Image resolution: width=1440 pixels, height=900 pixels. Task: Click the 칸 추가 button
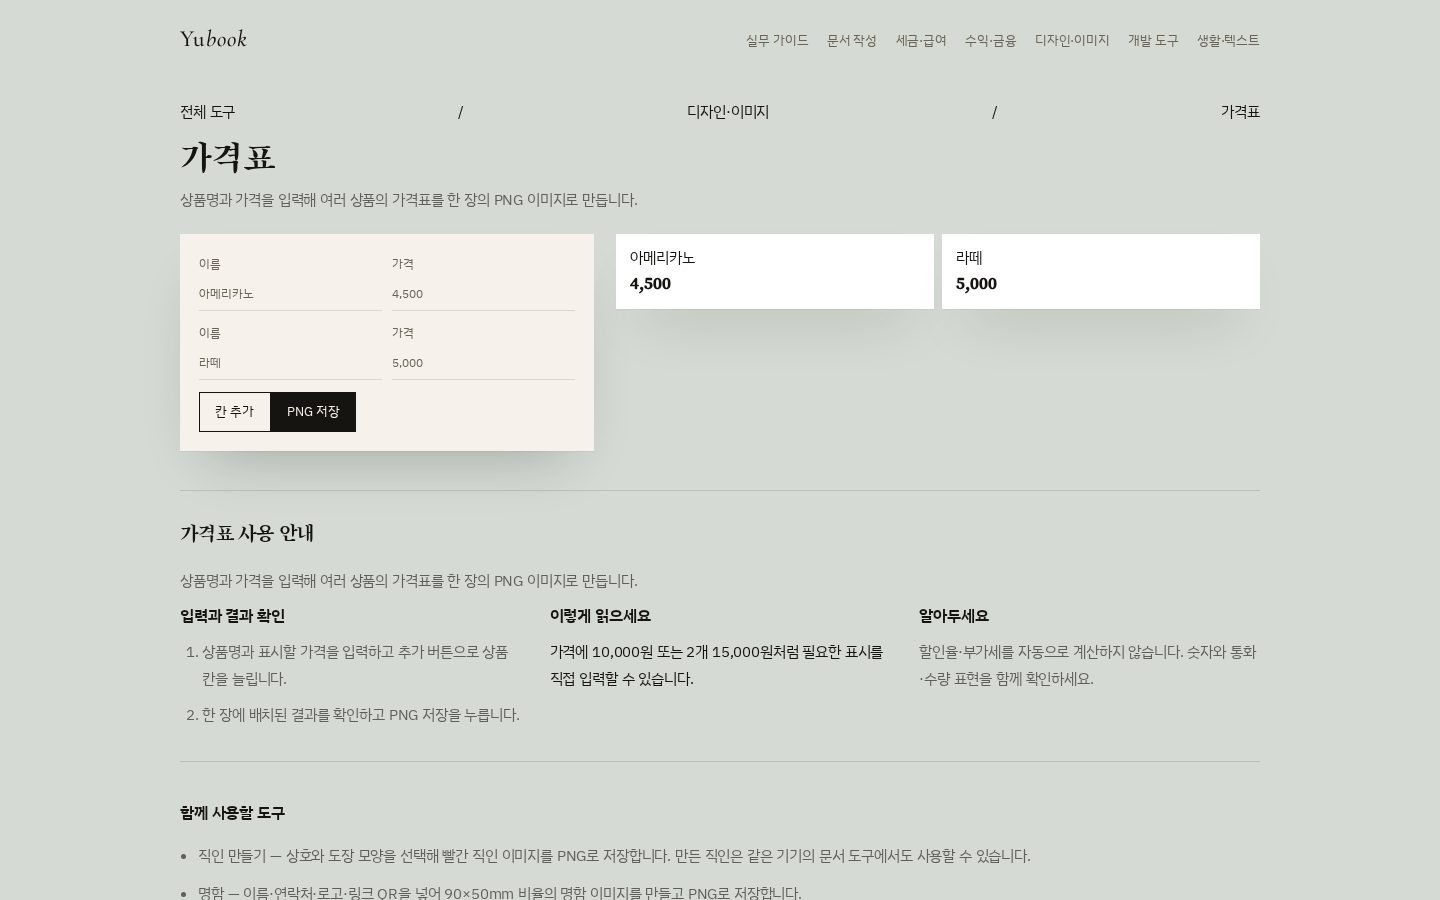pos(235,412)
